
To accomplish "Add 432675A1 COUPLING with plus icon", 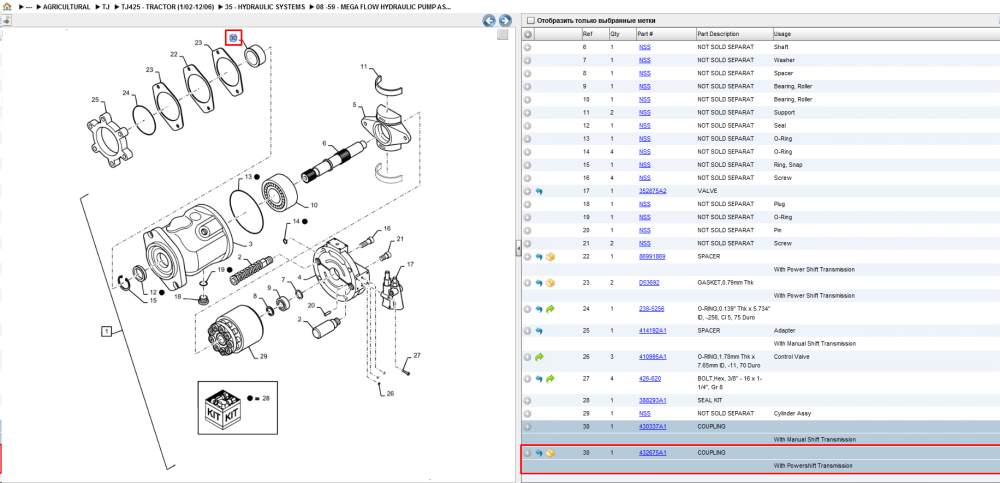I will pos(527,453).
